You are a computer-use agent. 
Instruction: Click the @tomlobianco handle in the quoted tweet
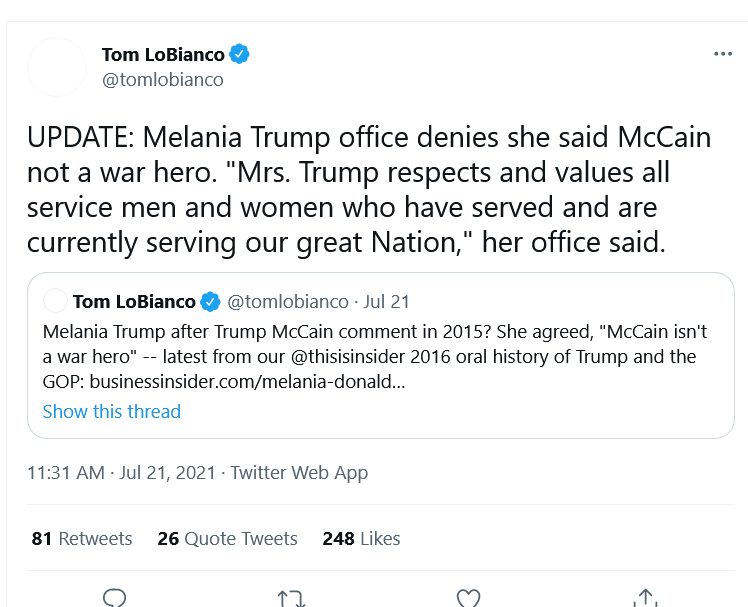[x=288, y=302]
